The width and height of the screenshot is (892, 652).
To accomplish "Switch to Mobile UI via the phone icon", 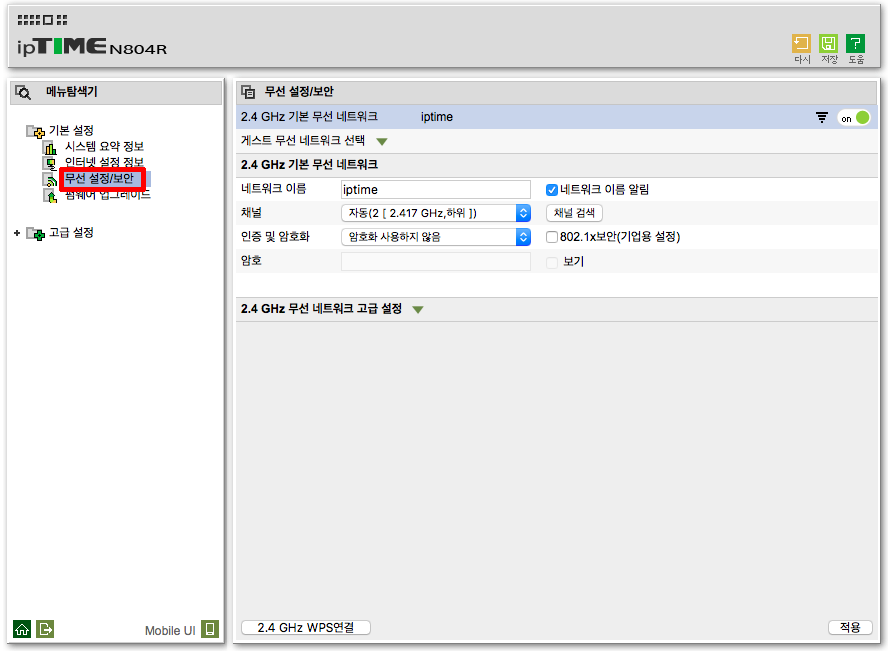I will tap(210, 629).
